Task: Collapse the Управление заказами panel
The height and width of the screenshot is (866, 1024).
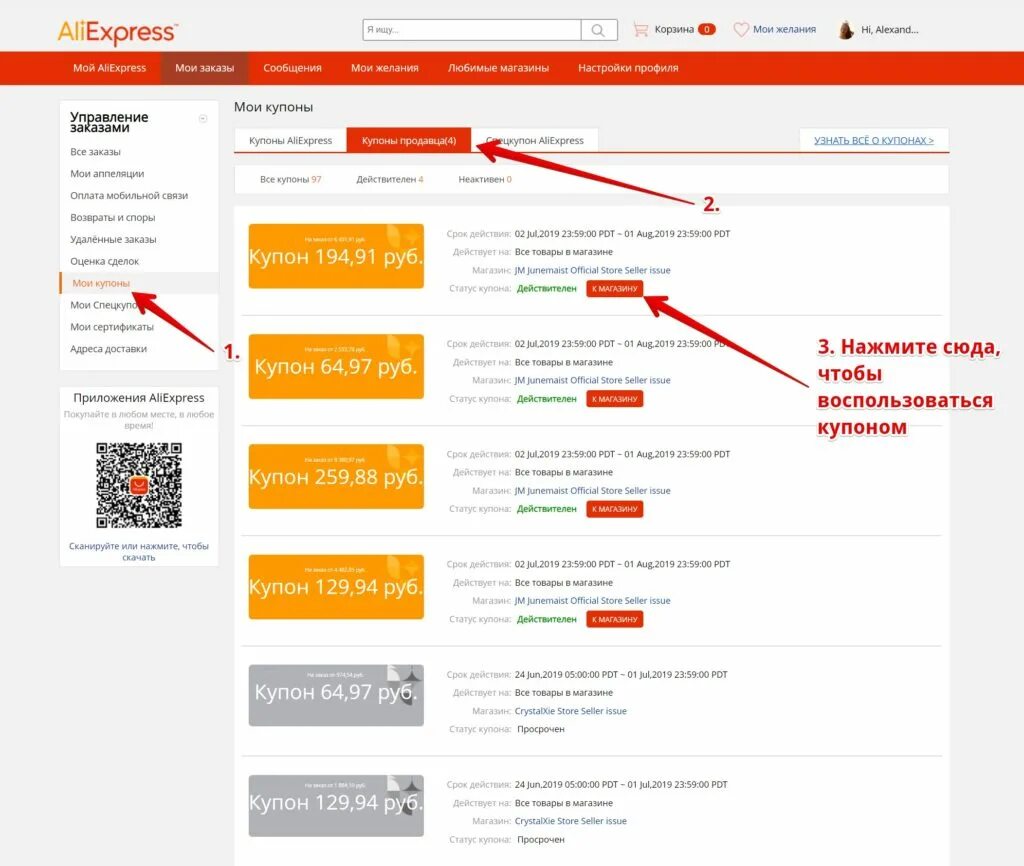Action: point(203,118)
